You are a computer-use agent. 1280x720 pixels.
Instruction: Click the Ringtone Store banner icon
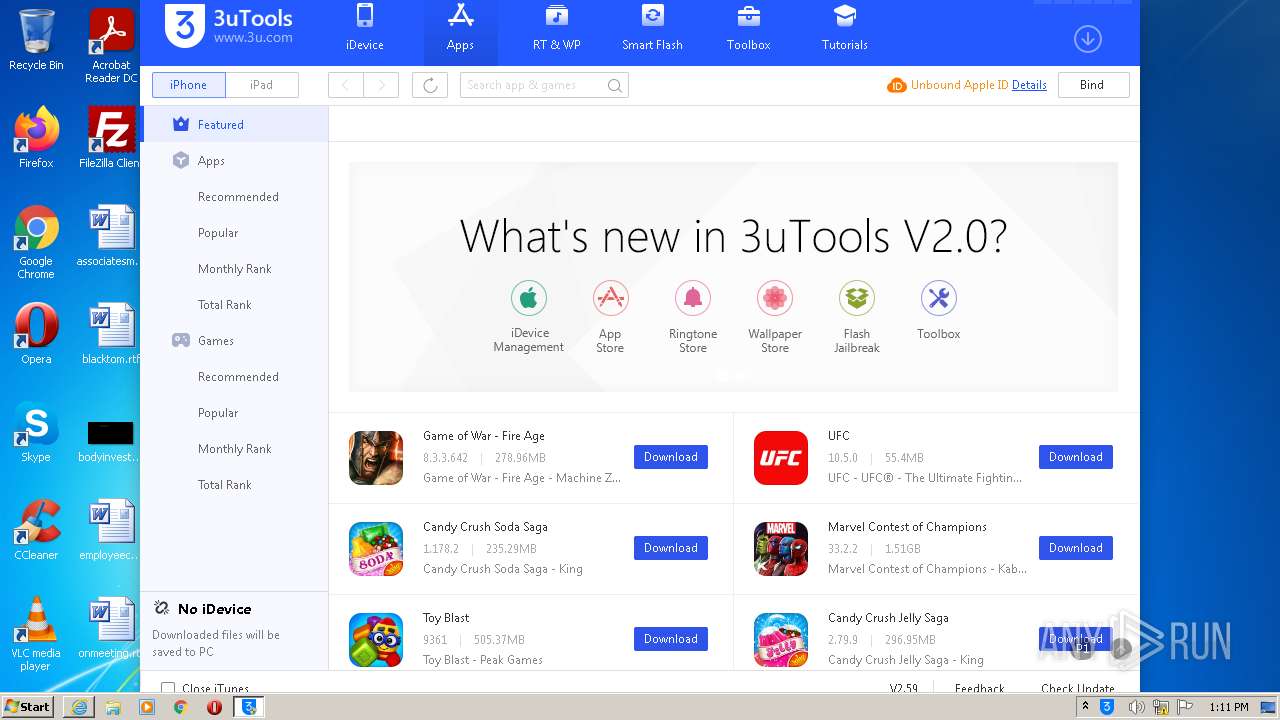[x=693, y=298]
